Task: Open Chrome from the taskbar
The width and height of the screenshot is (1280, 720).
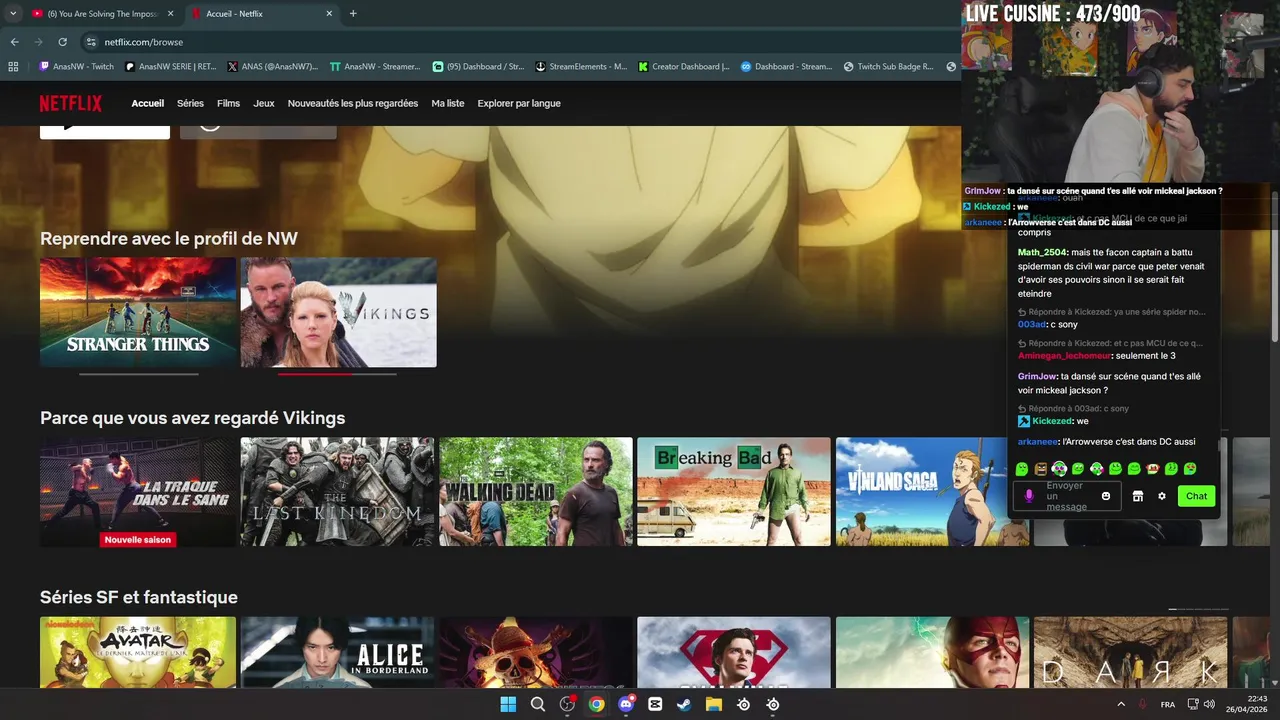Action: pyautogui.click(x=596, y=704)
